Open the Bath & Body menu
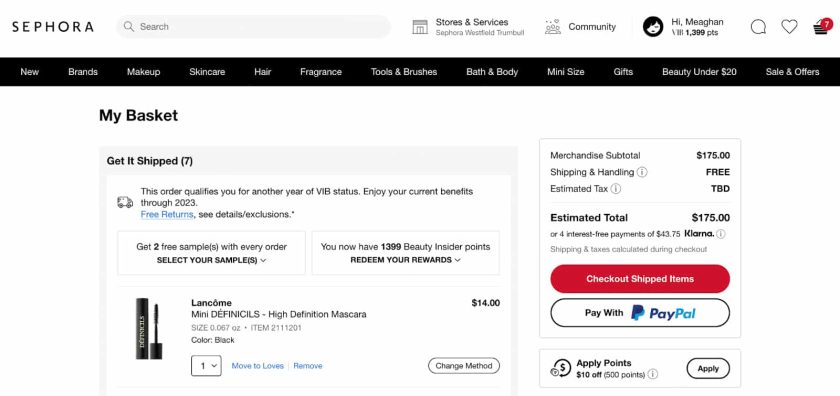840x396 pixels. pos(492,72)
